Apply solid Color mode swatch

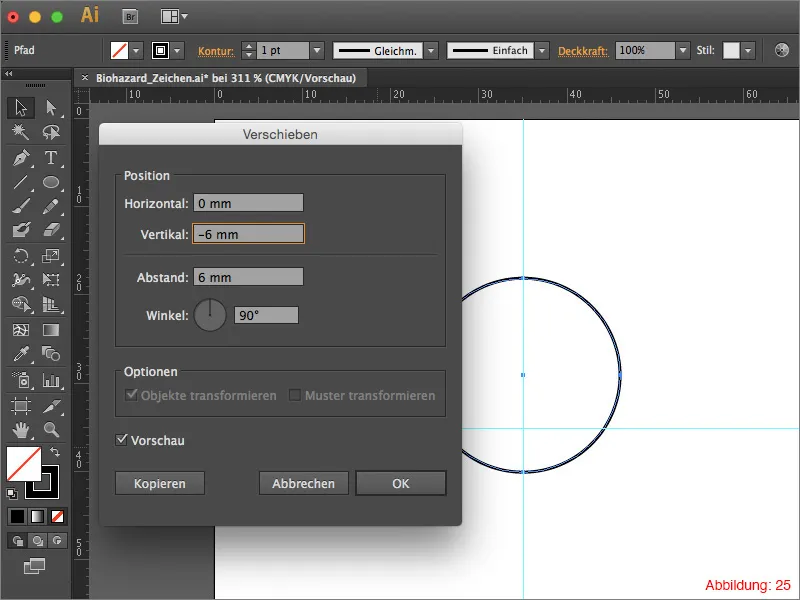point(17,517)
